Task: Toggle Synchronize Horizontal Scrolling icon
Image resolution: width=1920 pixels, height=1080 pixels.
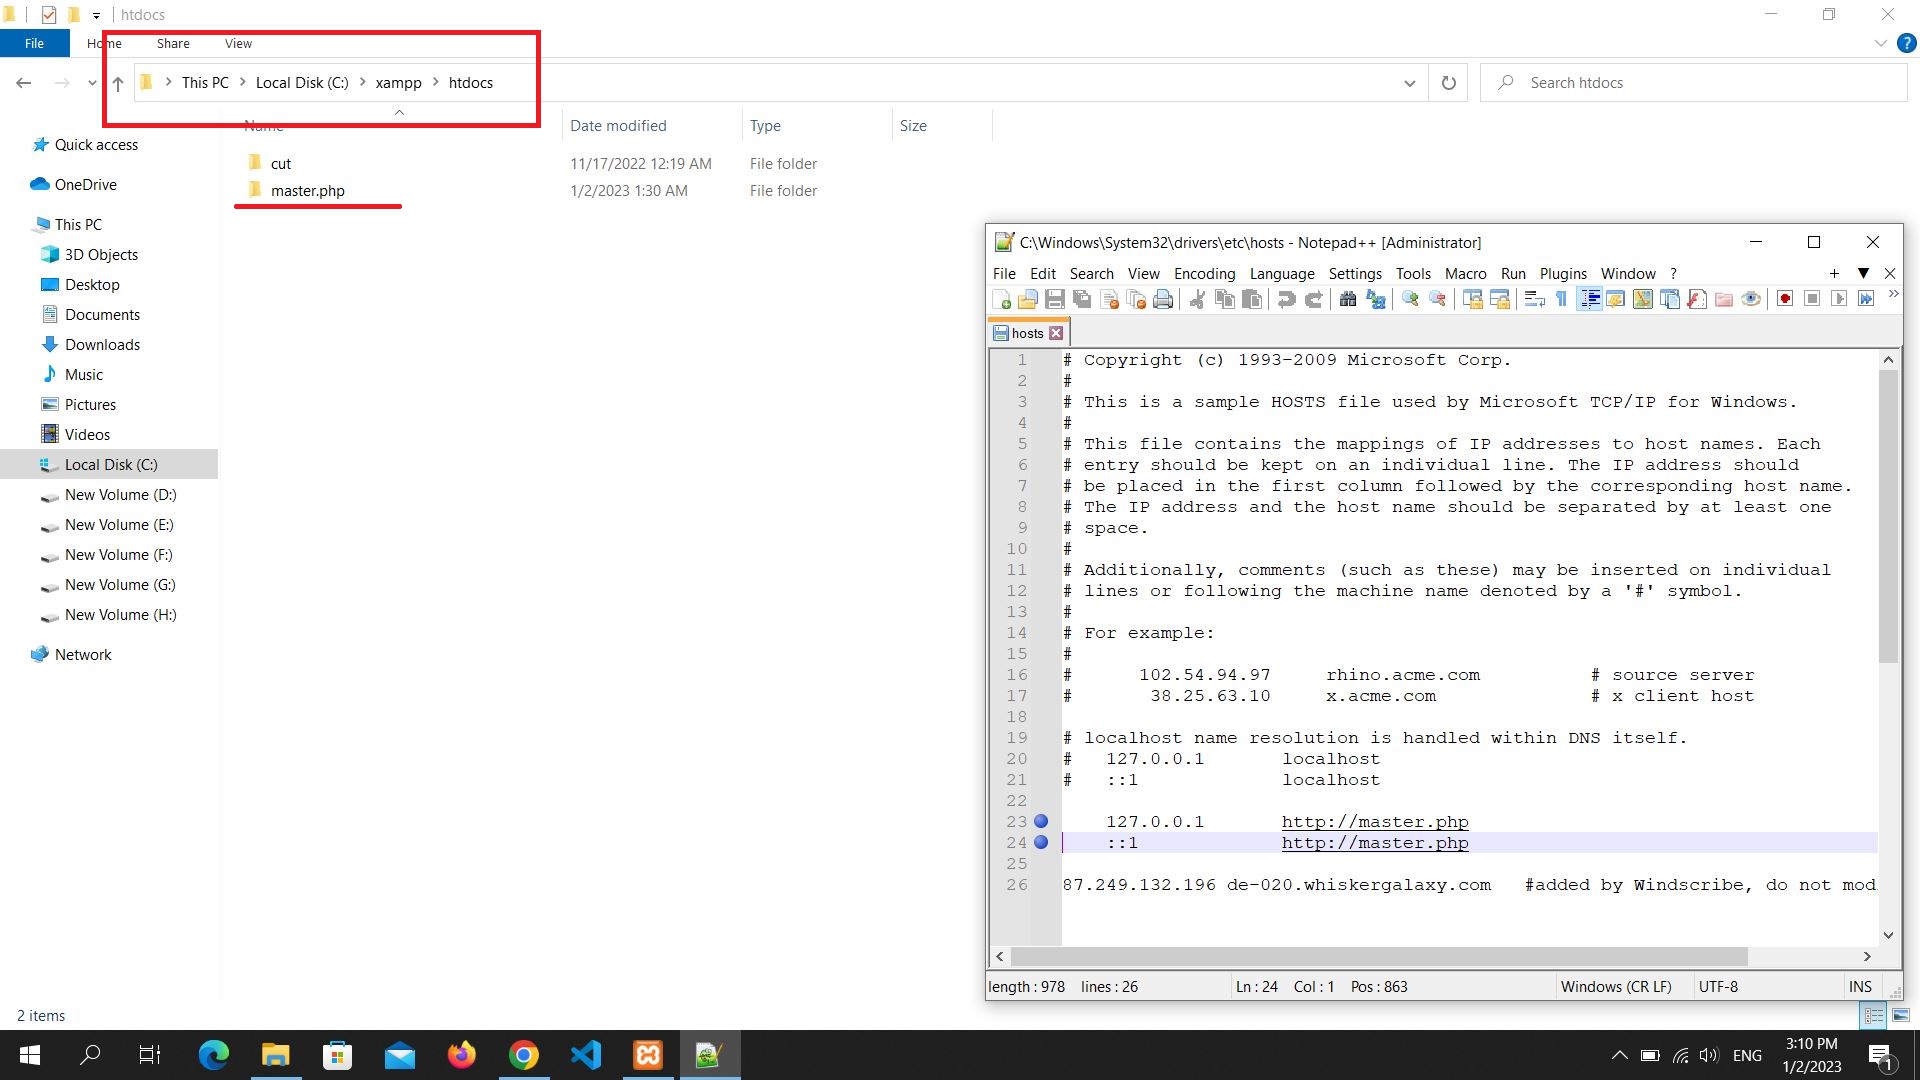Action: click(x=1499, y=299)
